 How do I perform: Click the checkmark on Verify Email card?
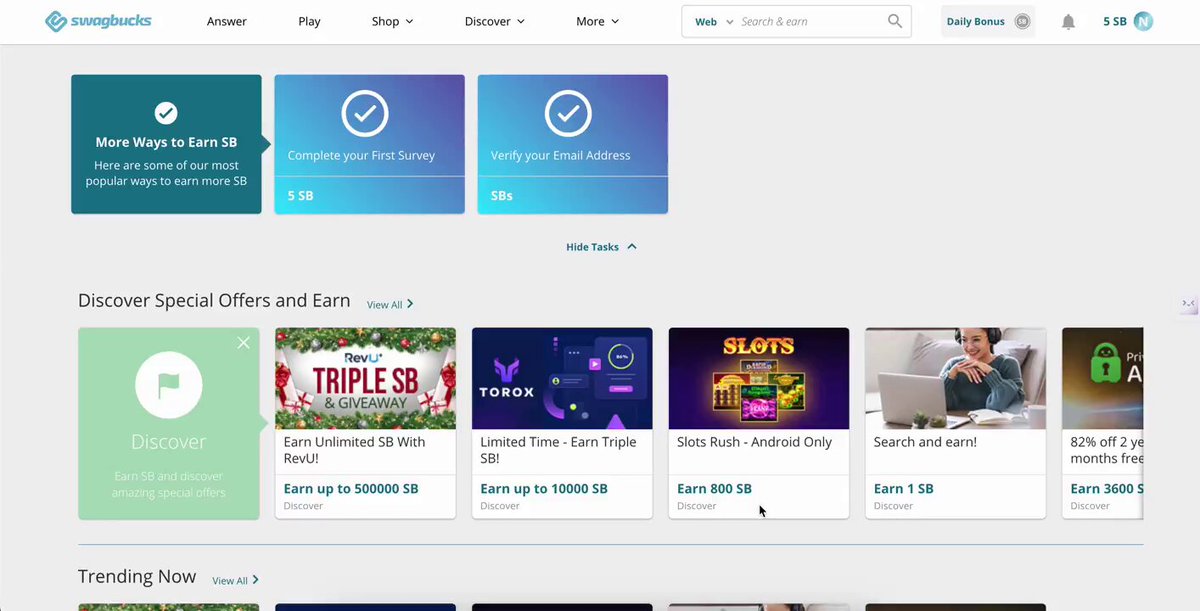coord(568,113)
